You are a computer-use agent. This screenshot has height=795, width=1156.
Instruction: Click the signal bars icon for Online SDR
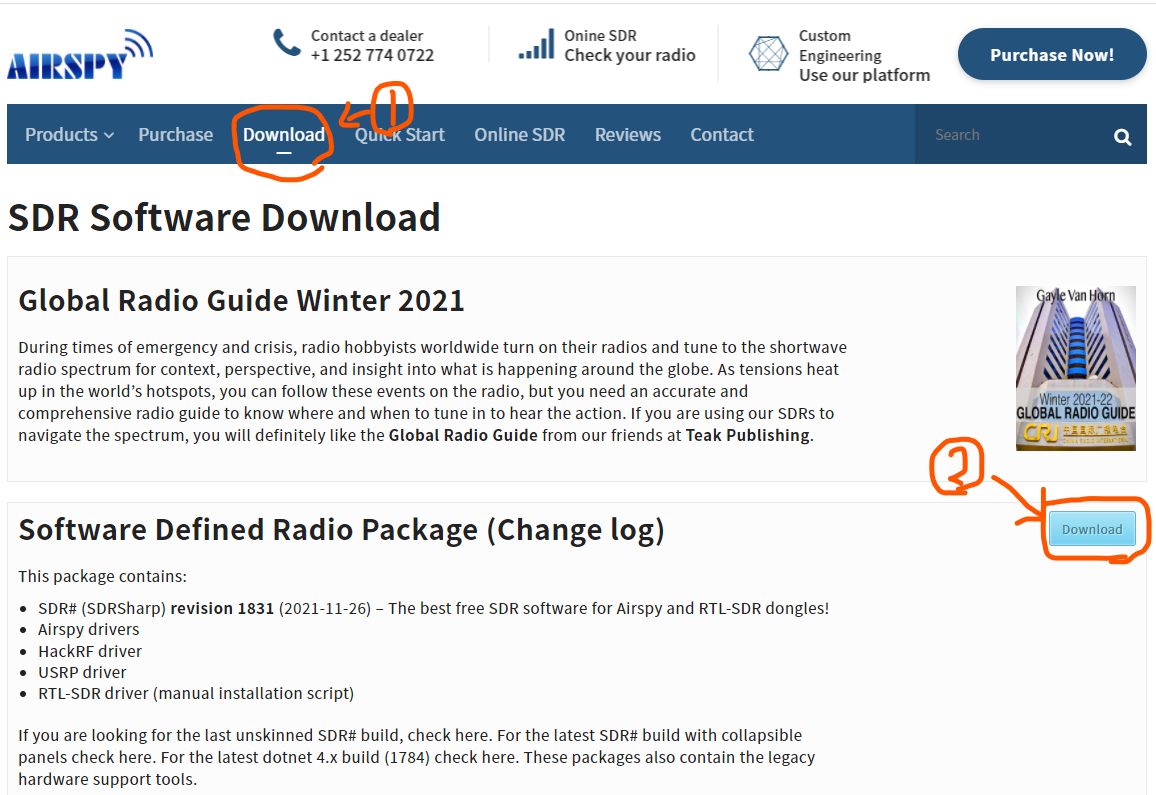[536, 44]
